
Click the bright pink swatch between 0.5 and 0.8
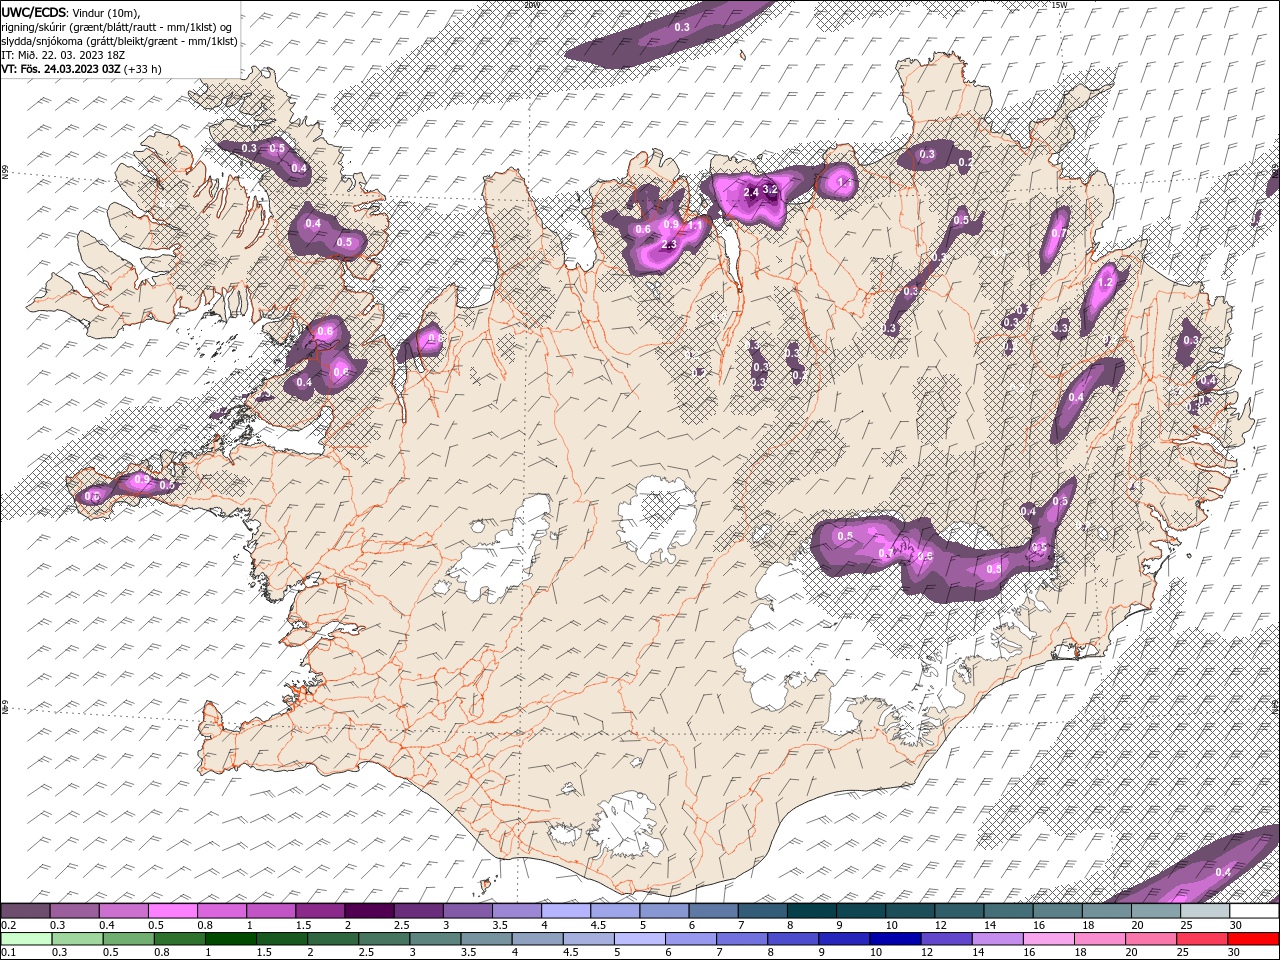click(x=173, y=911)
